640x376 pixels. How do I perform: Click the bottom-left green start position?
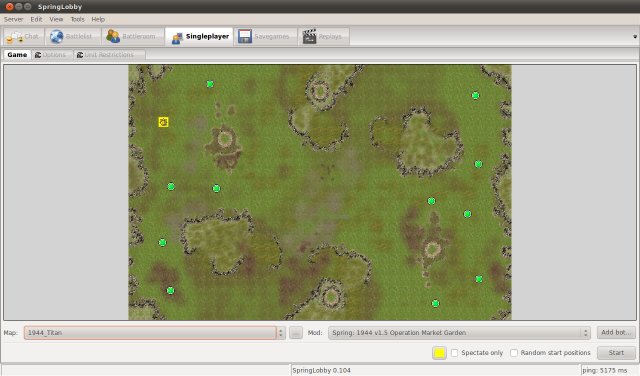coord(170,290)
